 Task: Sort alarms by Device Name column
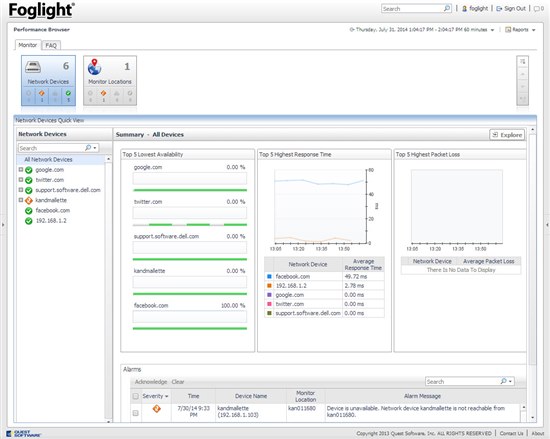251,396
